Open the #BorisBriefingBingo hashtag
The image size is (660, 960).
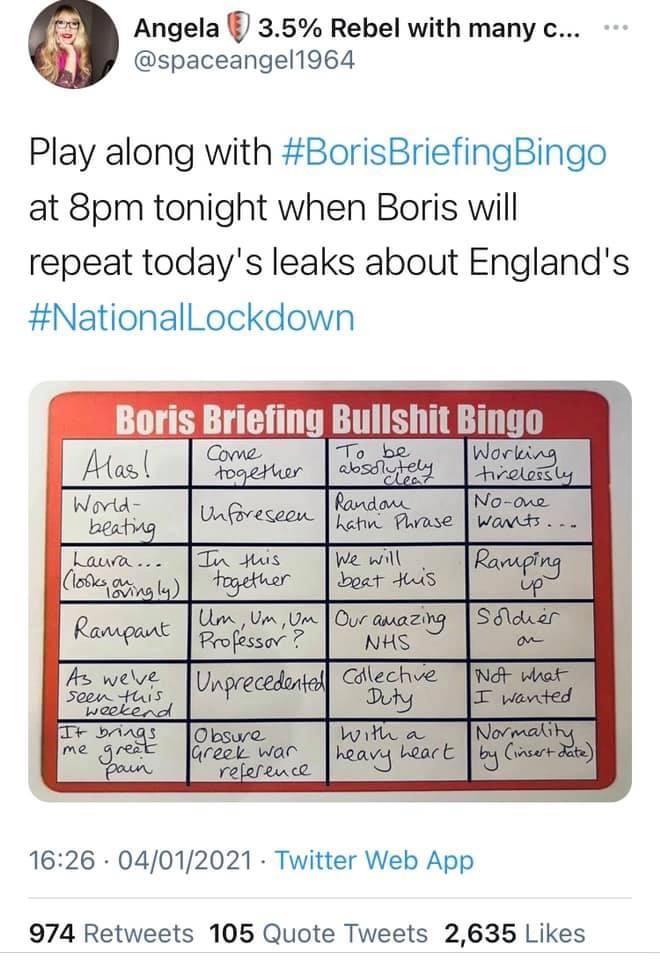[x=444, y=153]
